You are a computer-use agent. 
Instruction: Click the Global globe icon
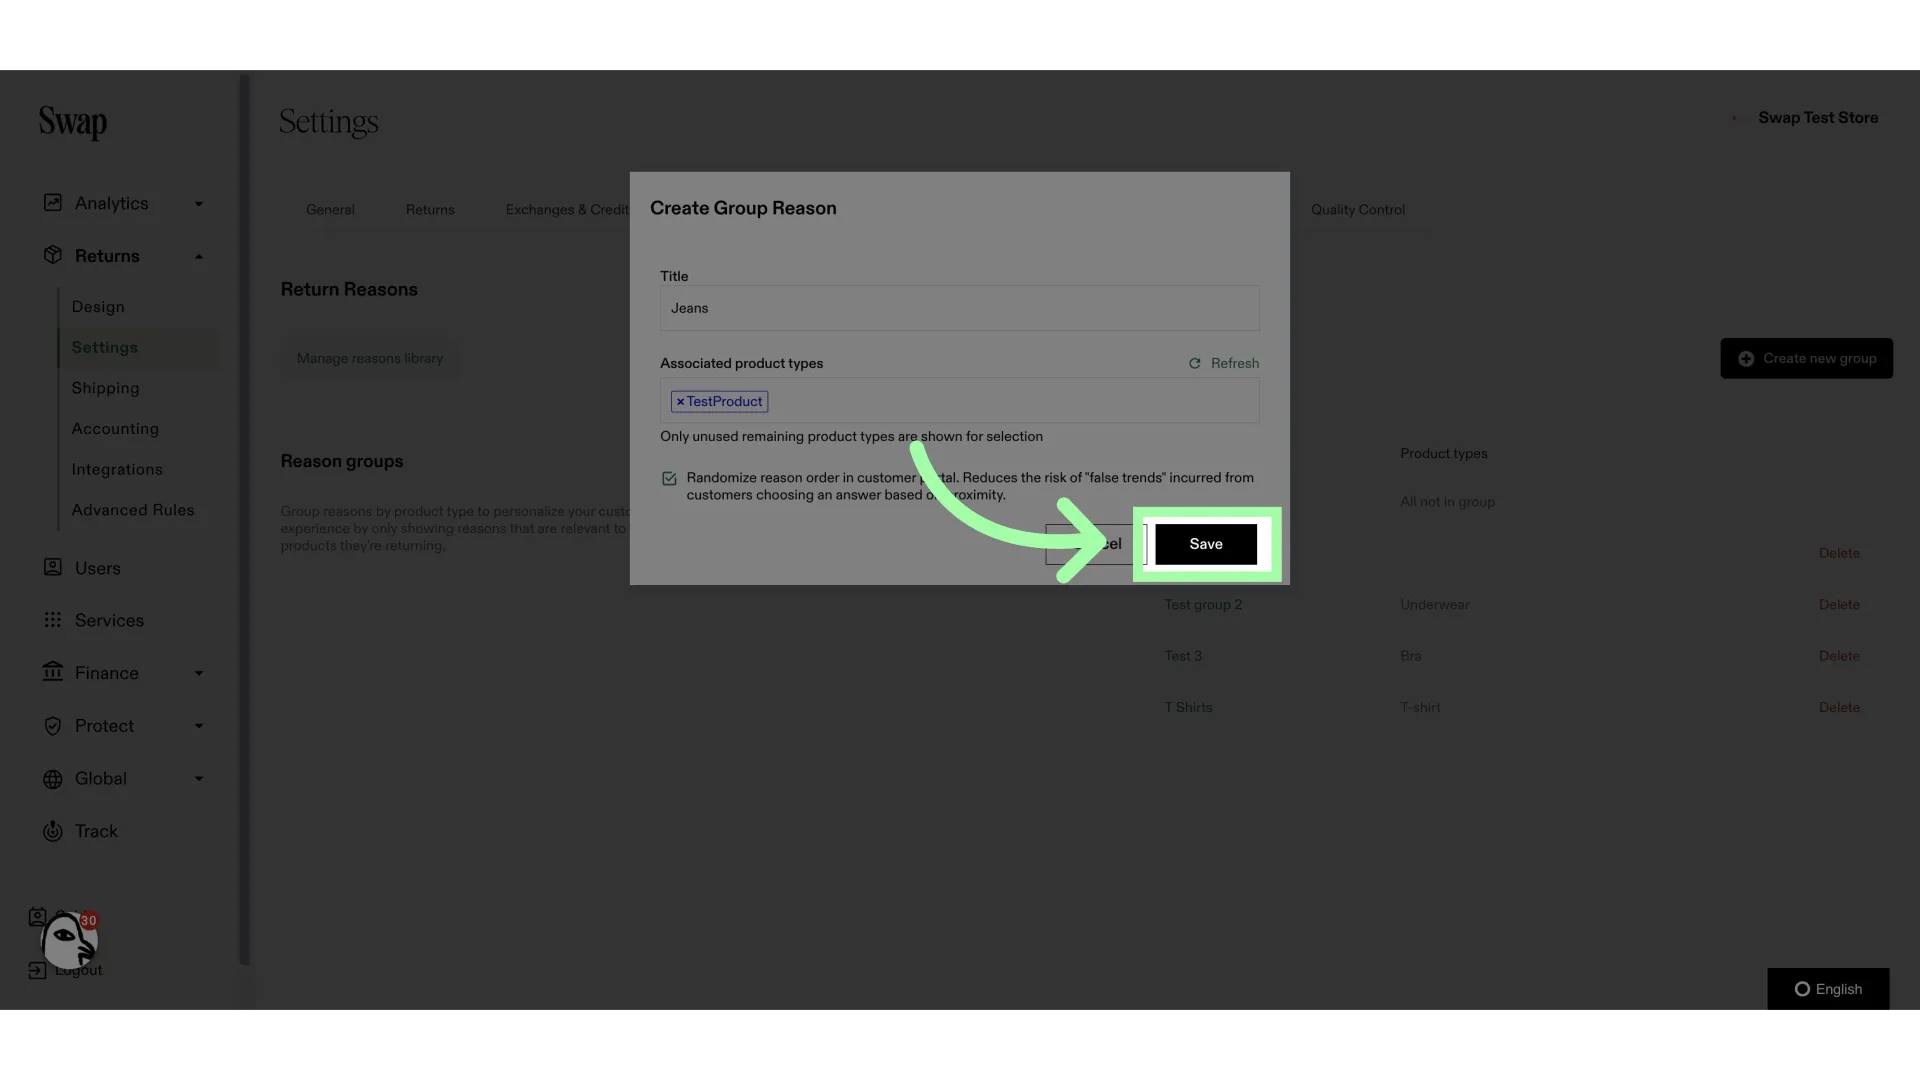click(x=53, y=779)
